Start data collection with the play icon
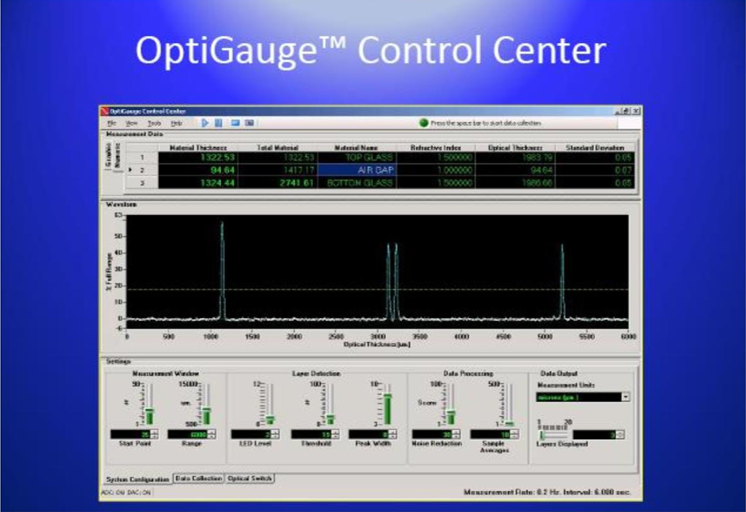Viewport: 746px width, 512px height. 205,123
